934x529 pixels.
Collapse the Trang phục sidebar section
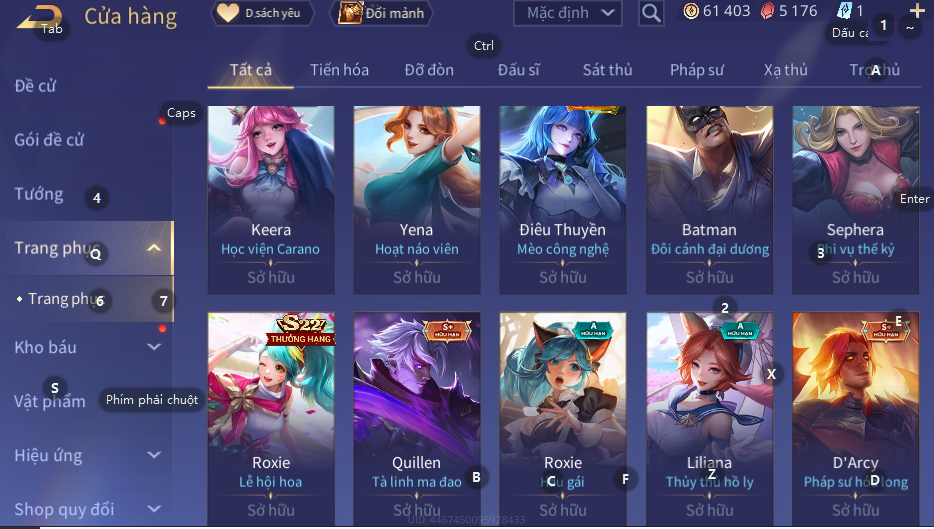(154, 248)
